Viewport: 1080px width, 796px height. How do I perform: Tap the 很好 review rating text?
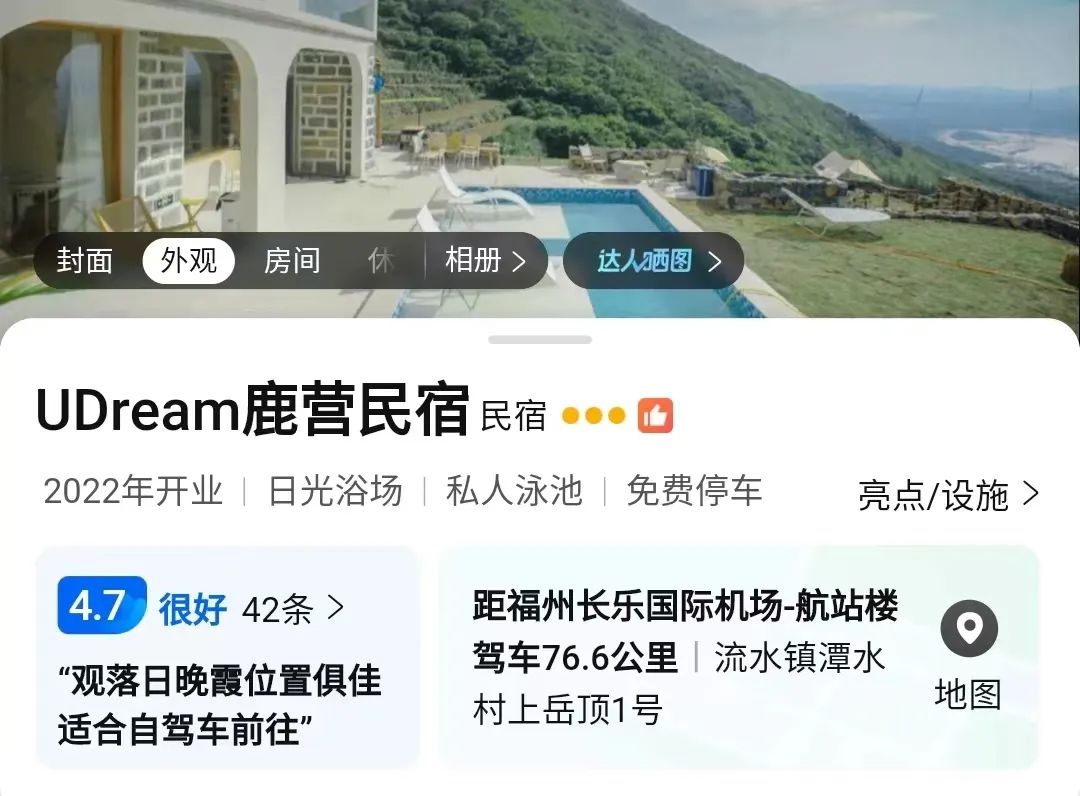[192, 609]
